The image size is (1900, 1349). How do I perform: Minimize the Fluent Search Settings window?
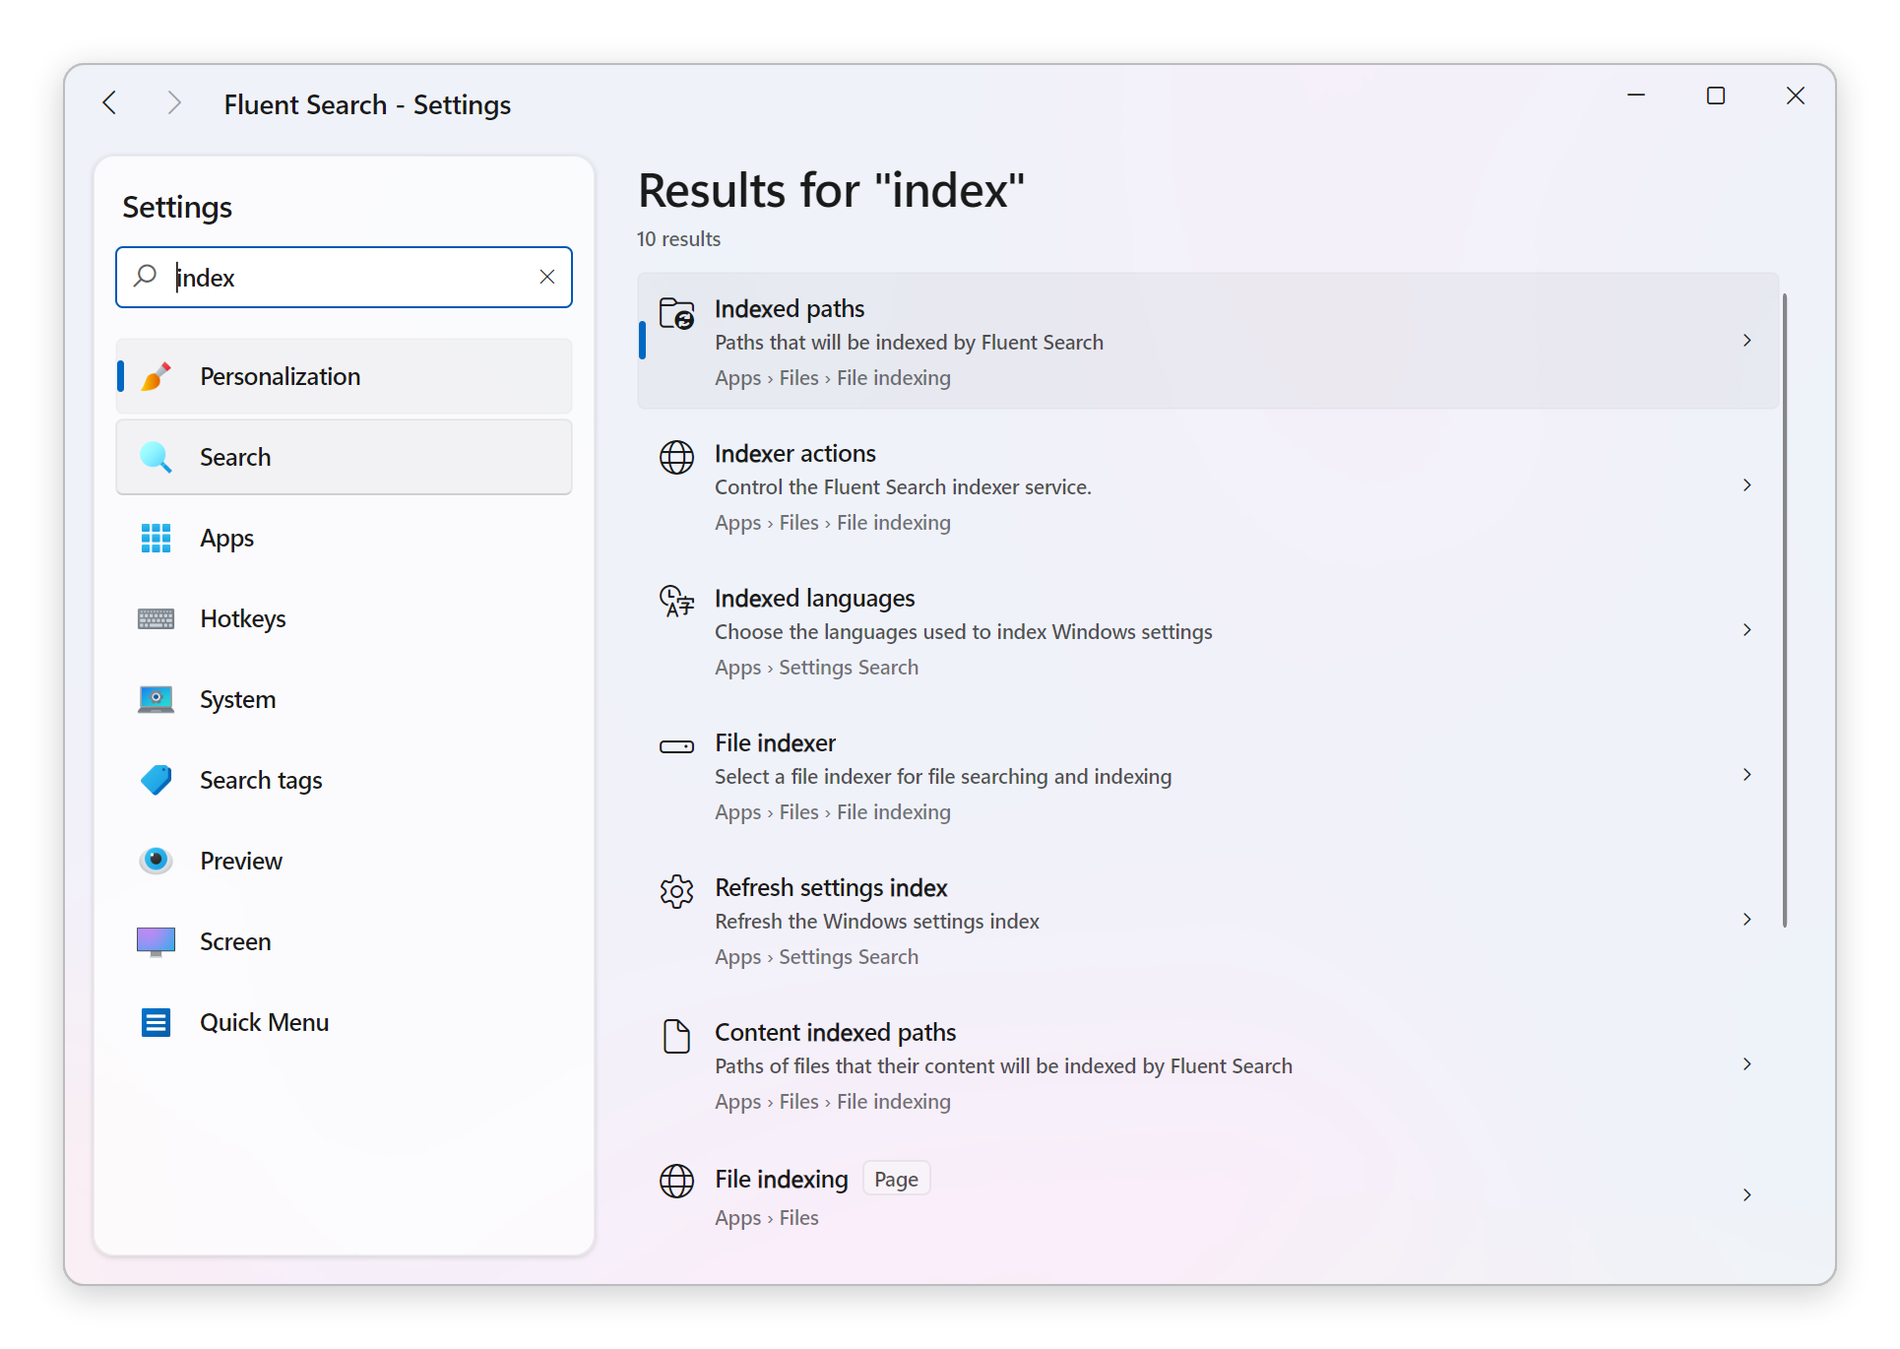pos(1636,96)
